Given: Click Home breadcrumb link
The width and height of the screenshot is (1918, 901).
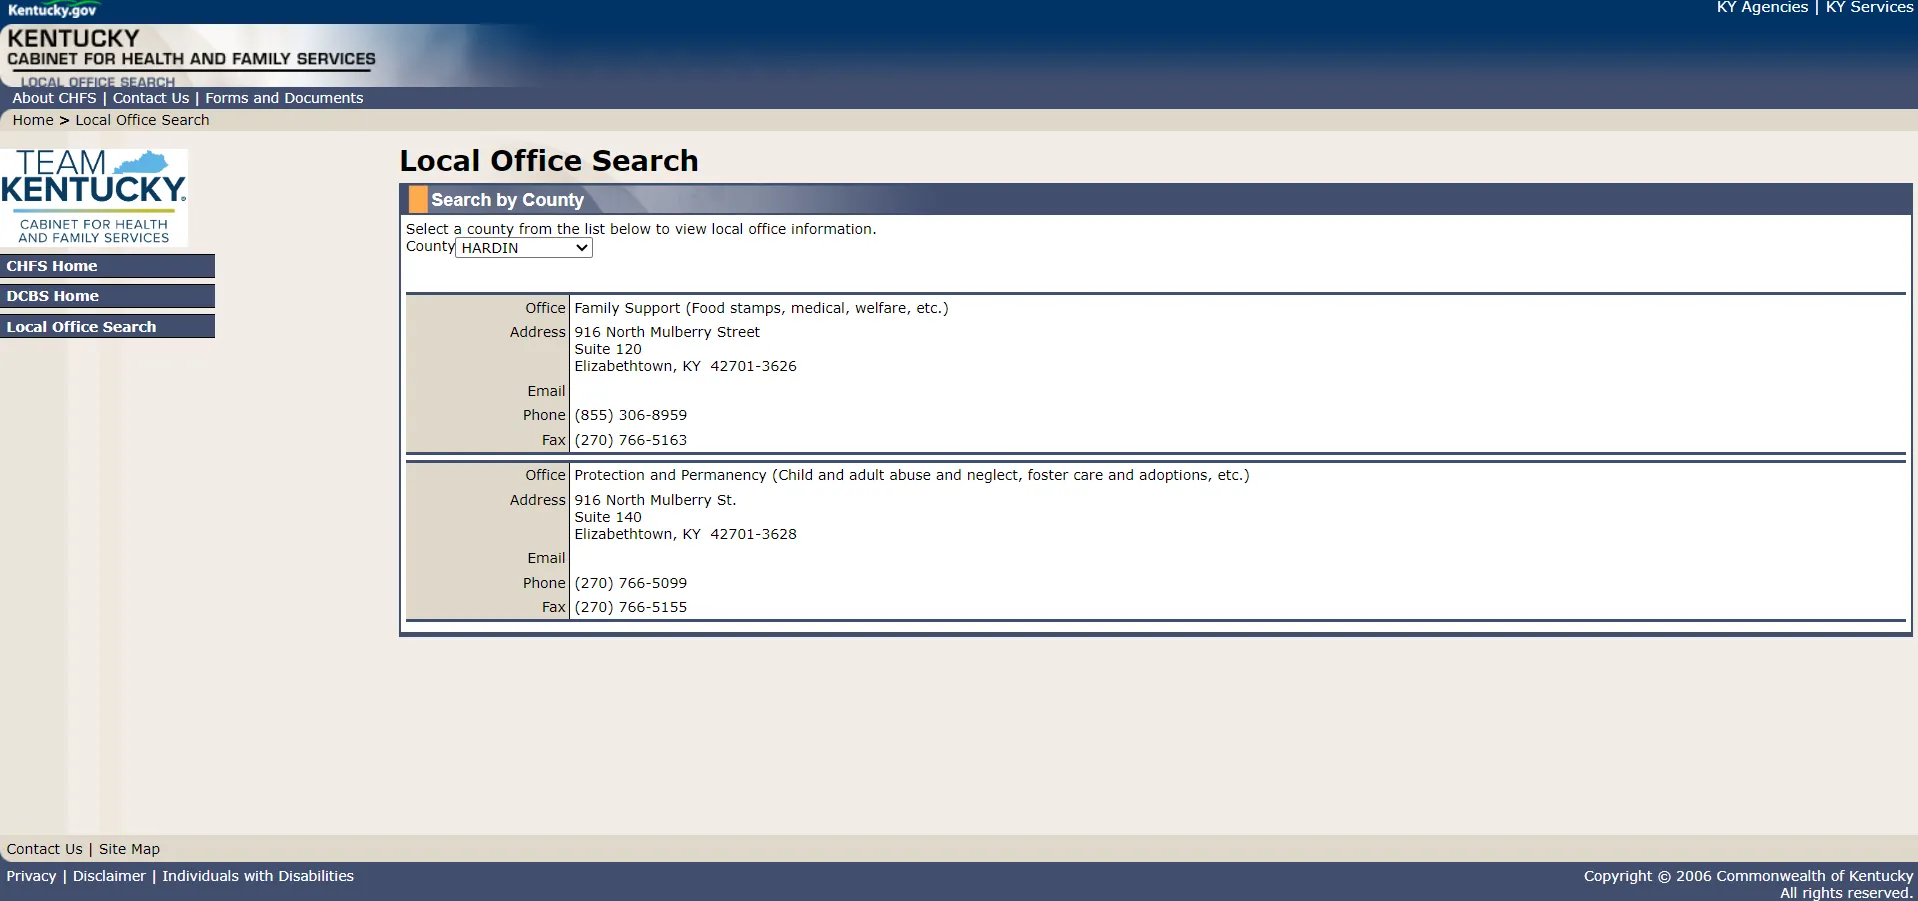Looking at the screenshot, I should click(33, 120).
